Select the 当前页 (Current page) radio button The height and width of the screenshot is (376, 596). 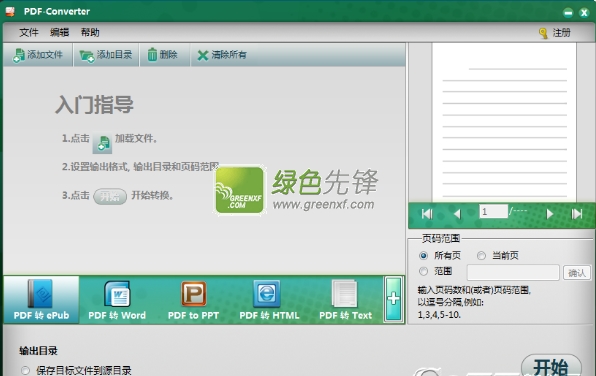(x=481, y=255)
